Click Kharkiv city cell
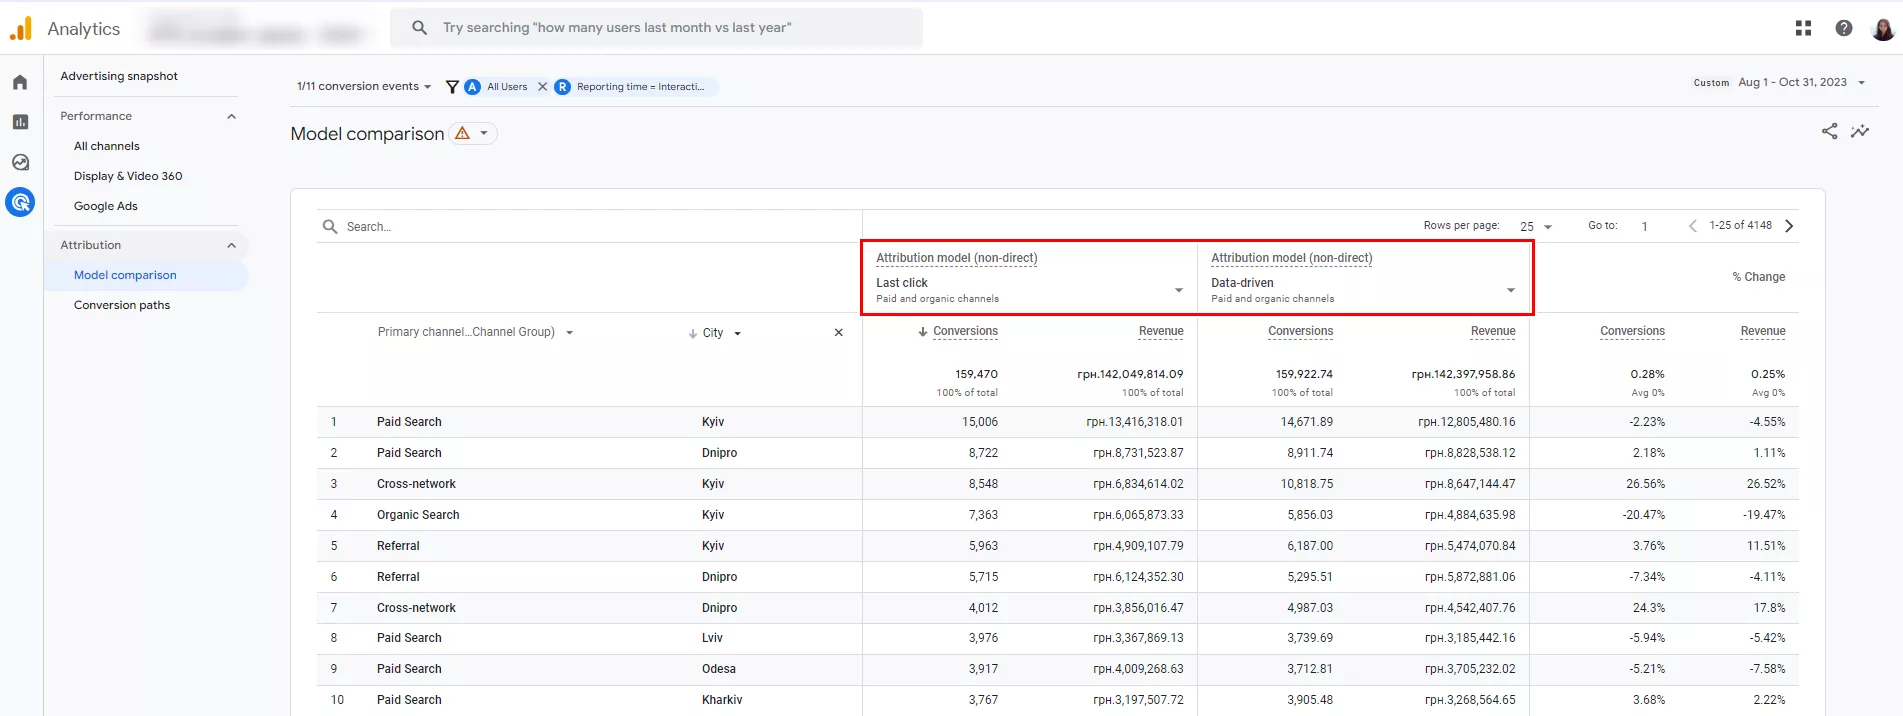The height and width of the screenshot is (716, 1903). [x=722, y=700]
